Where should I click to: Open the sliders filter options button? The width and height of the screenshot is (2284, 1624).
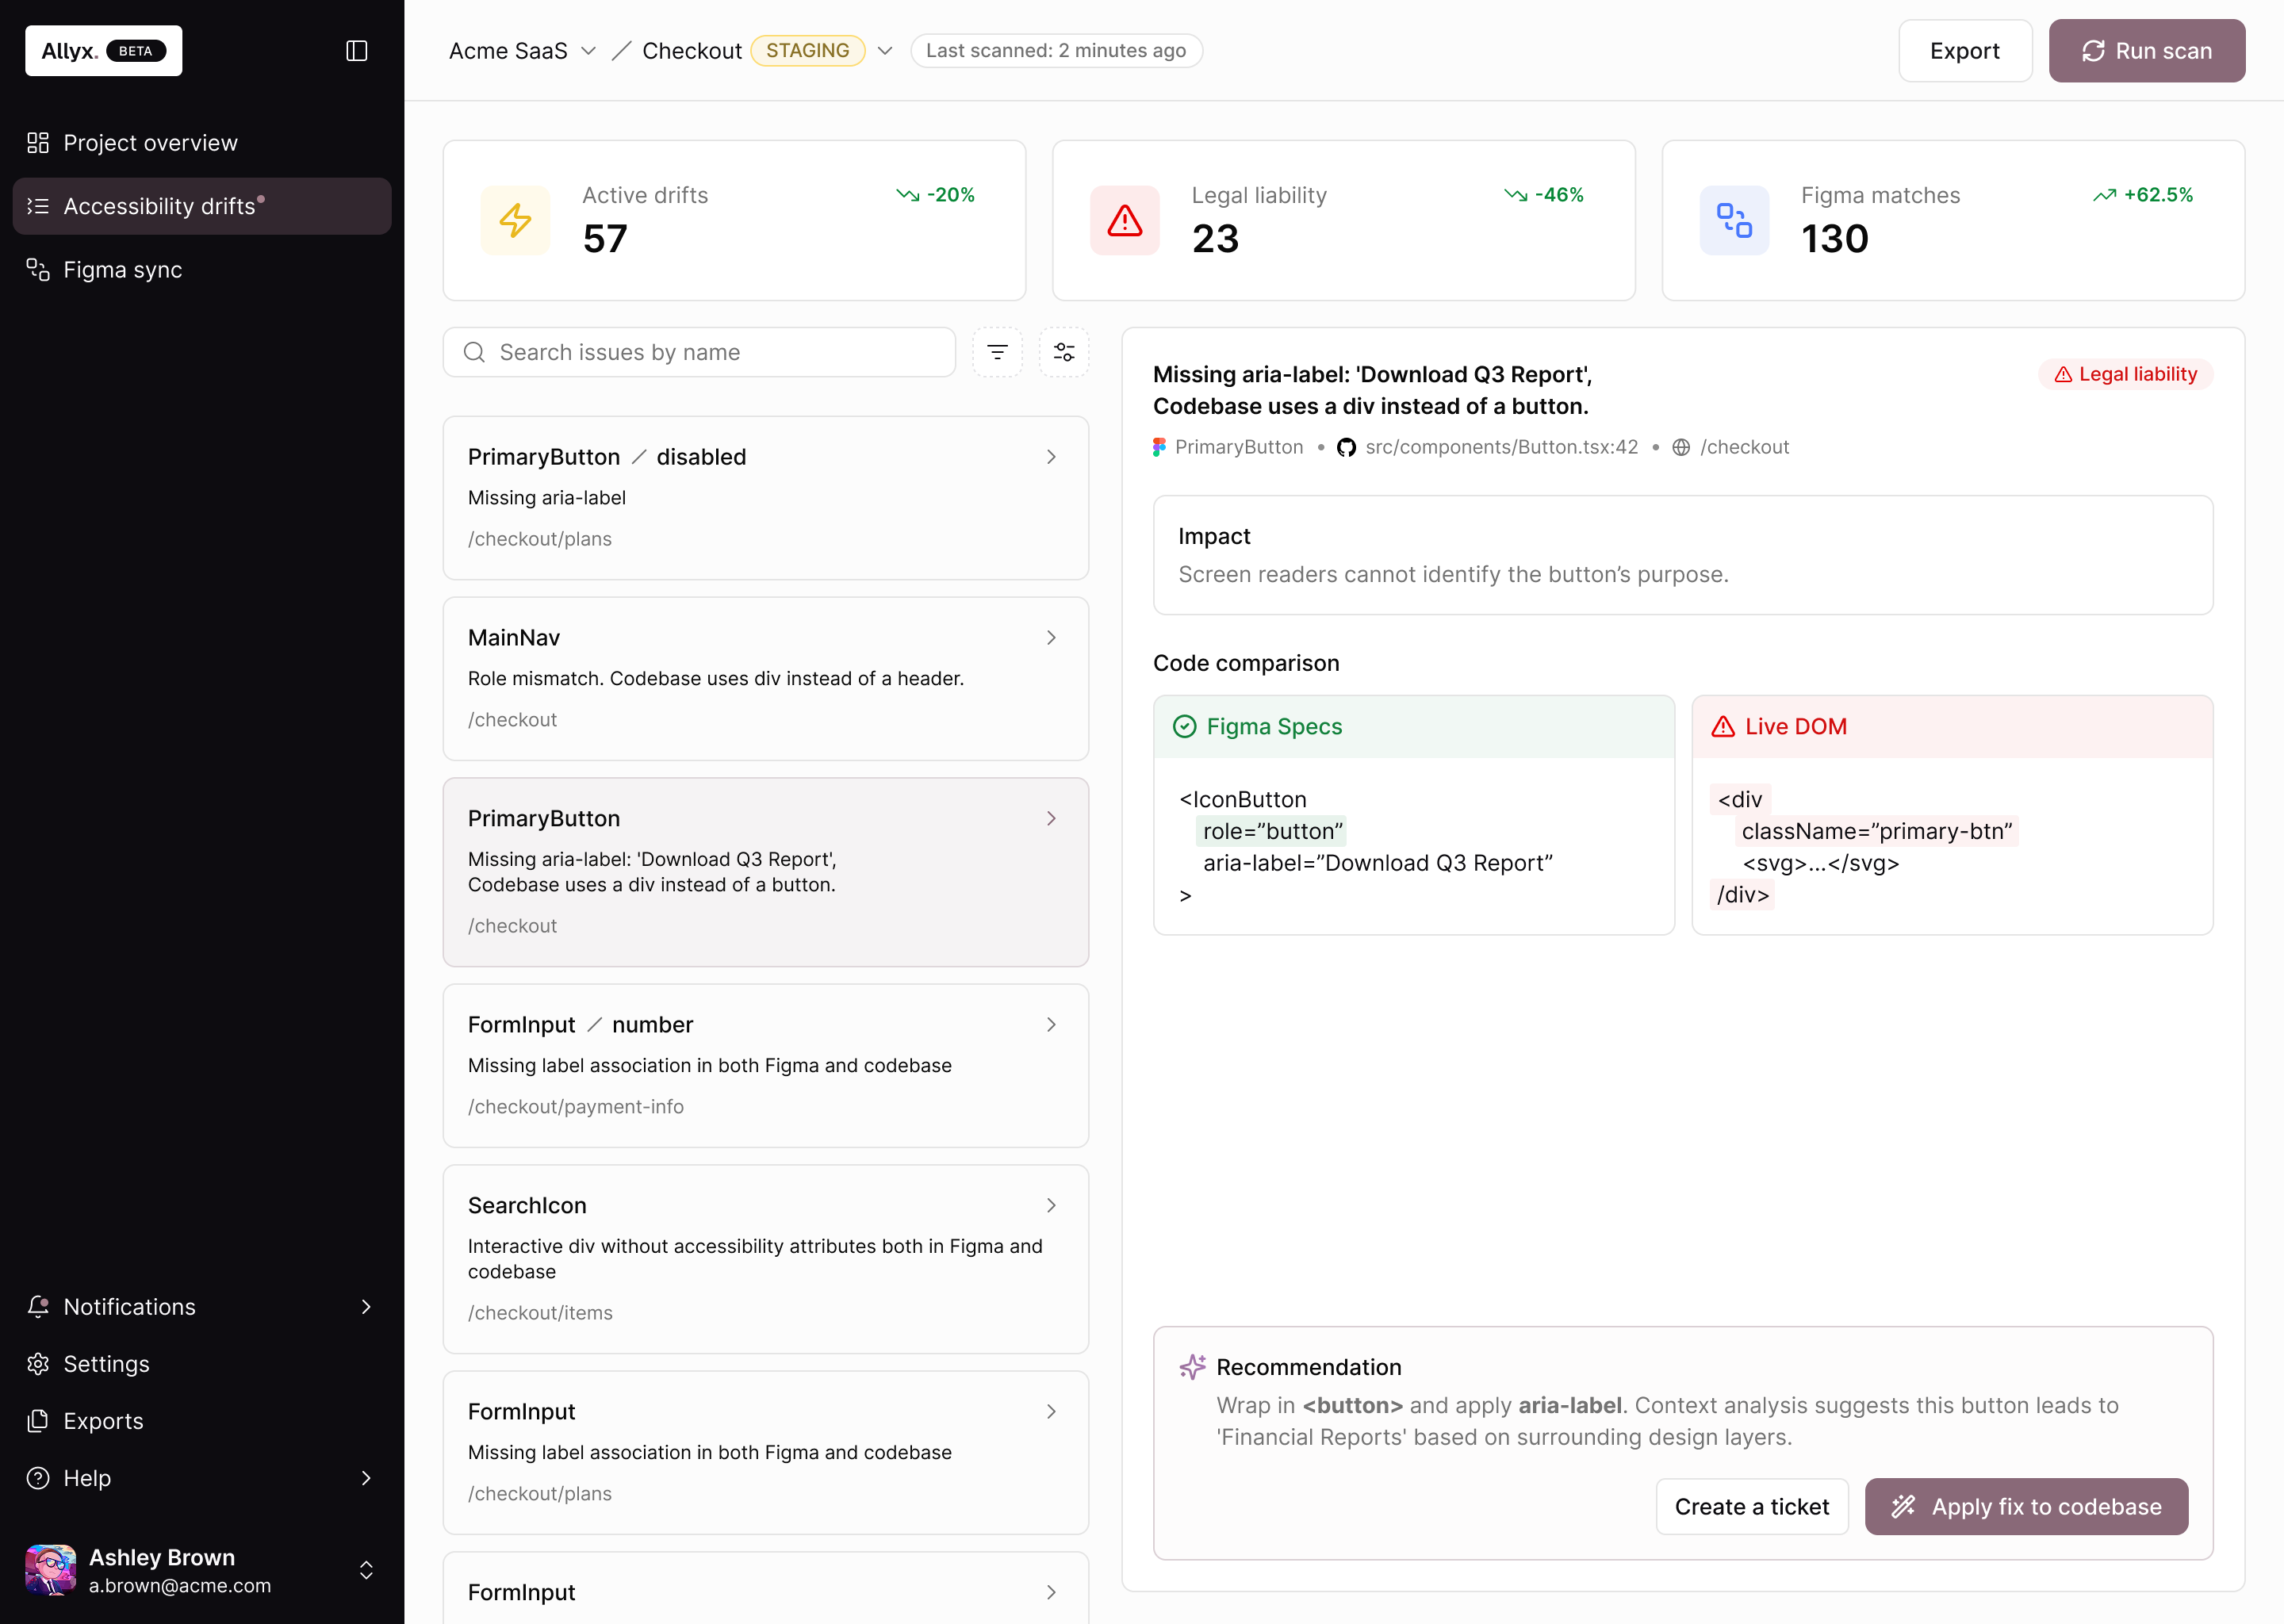(x=1064, y=352)
